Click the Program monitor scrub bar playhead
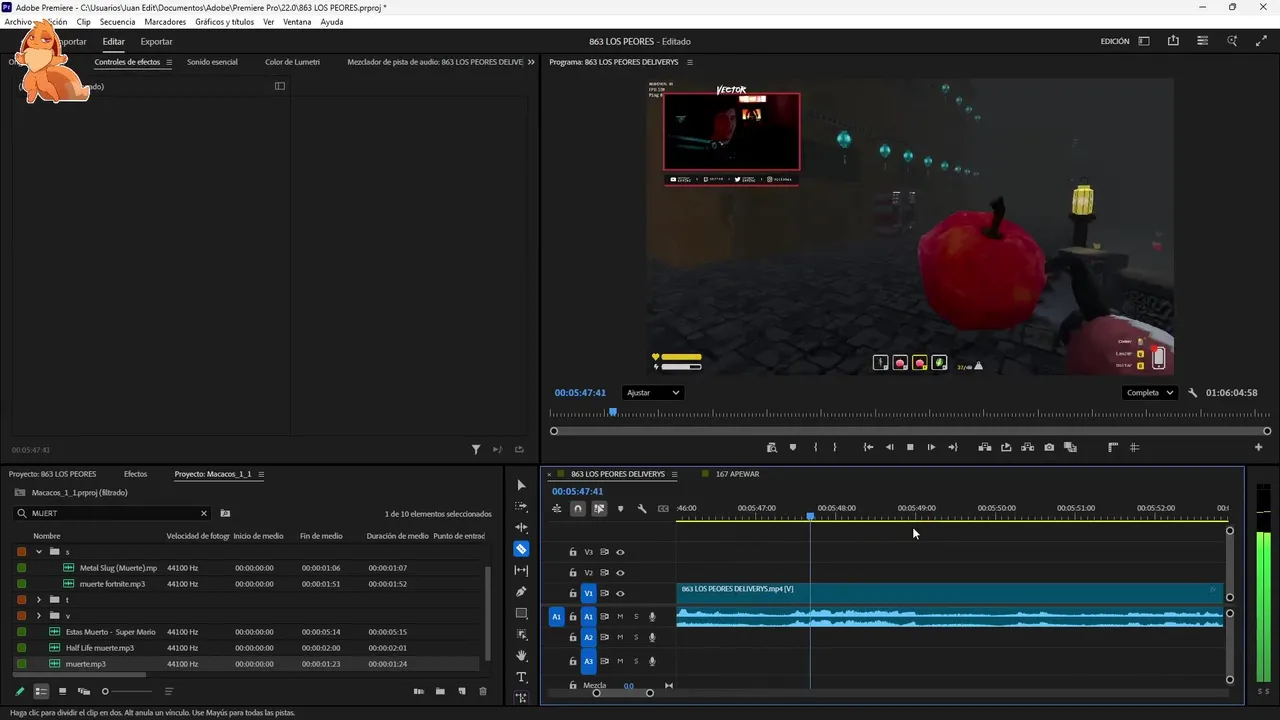This screenshot has height=720, width=1280. [613, 411]
